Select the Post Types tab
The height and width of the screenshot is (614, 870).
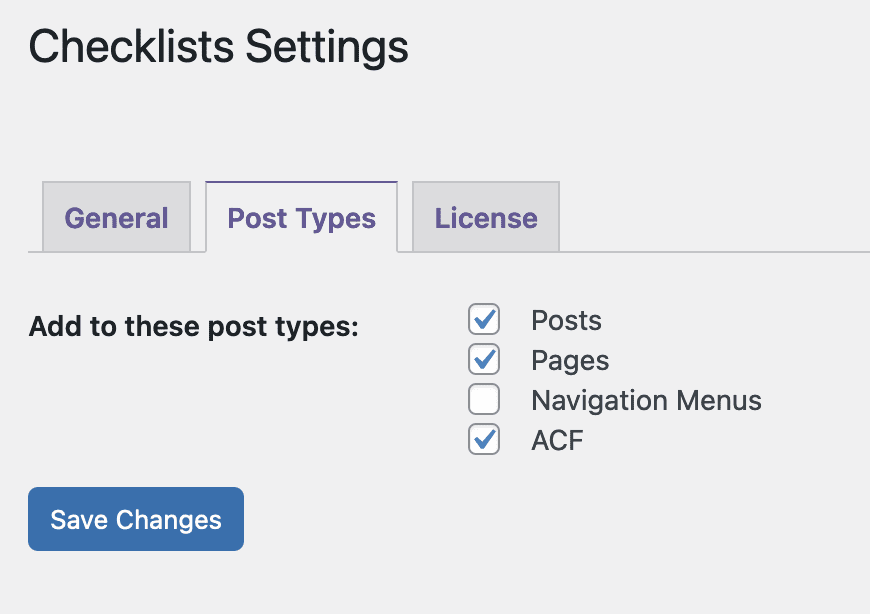(x=301, y=217)
